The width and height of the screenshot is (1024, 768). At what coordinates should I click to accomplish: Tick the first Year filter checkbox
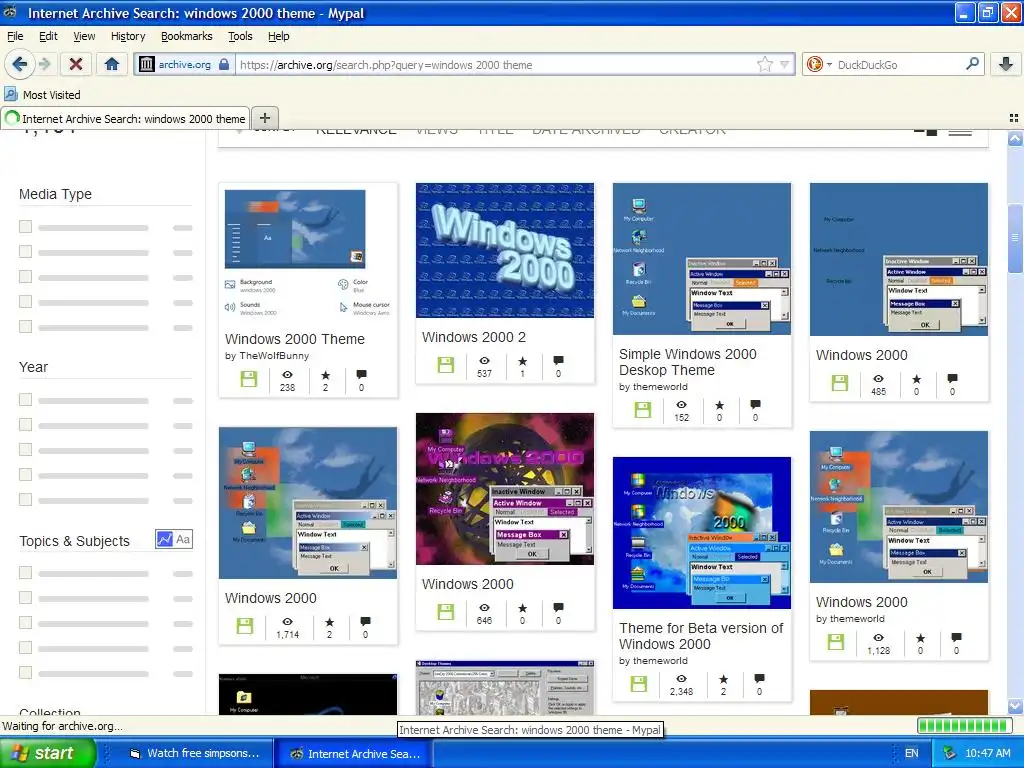25,400
